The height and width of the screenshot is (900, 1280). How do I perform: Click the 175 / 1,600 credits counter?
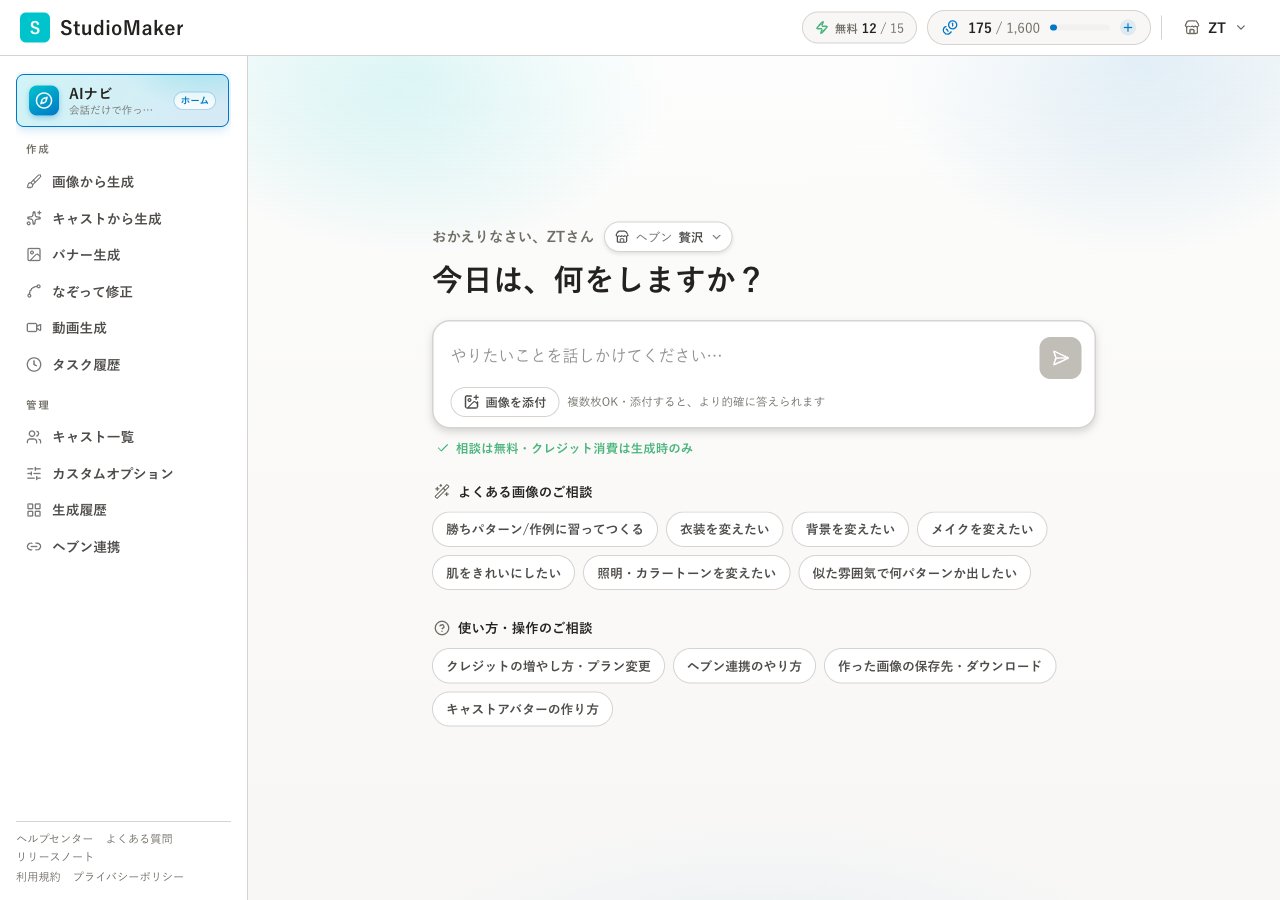pos(1004,28)
